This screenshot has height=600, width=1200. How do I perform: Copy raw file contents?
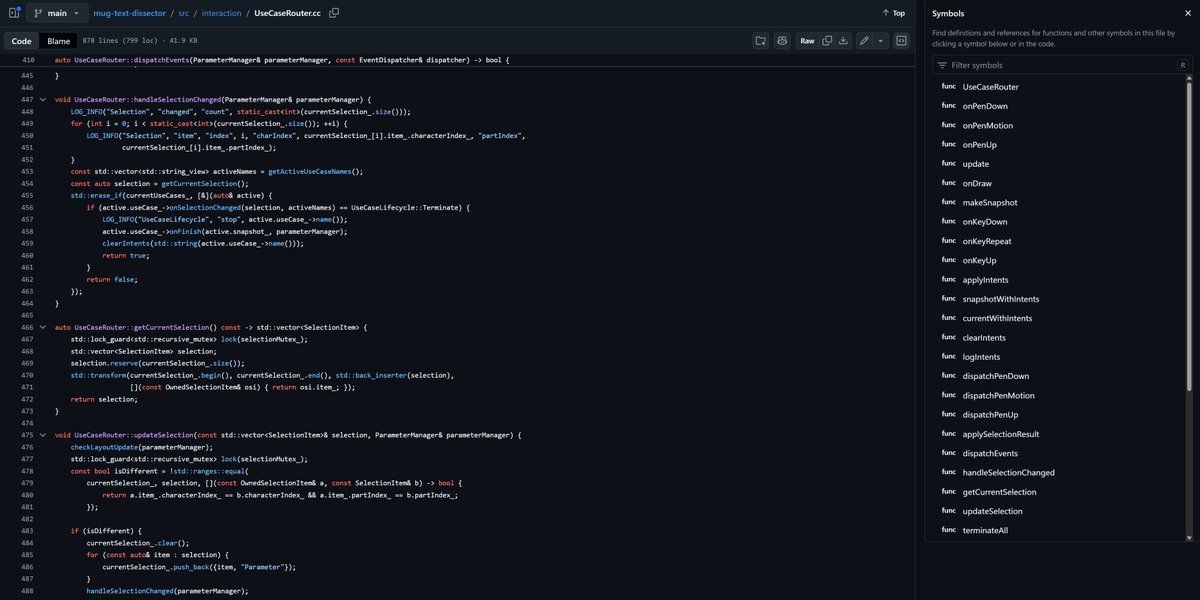(x=827, y=41)
